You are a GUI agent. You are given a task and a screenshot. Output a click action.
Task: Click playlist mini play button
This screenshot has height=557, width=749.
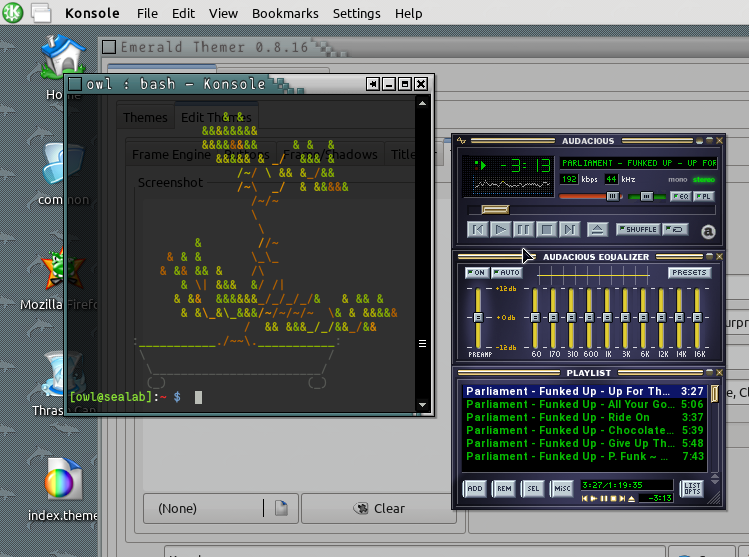[x=594, y=499]
